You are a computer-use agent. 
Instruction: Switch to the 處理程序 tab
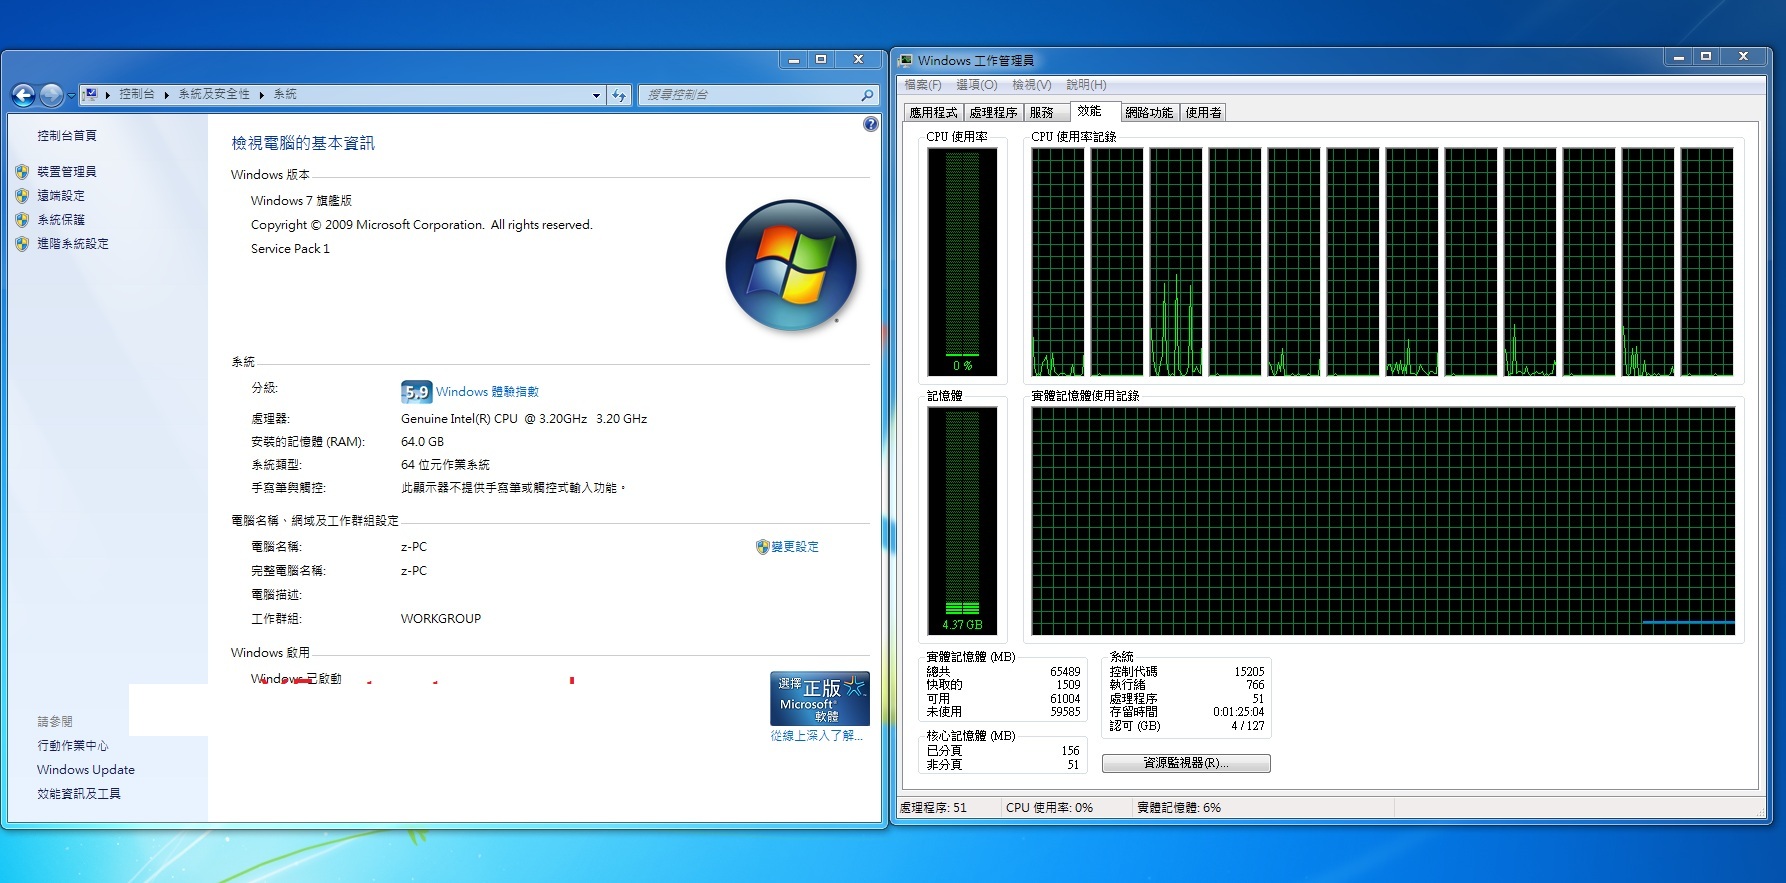click(x=993, y=113)
